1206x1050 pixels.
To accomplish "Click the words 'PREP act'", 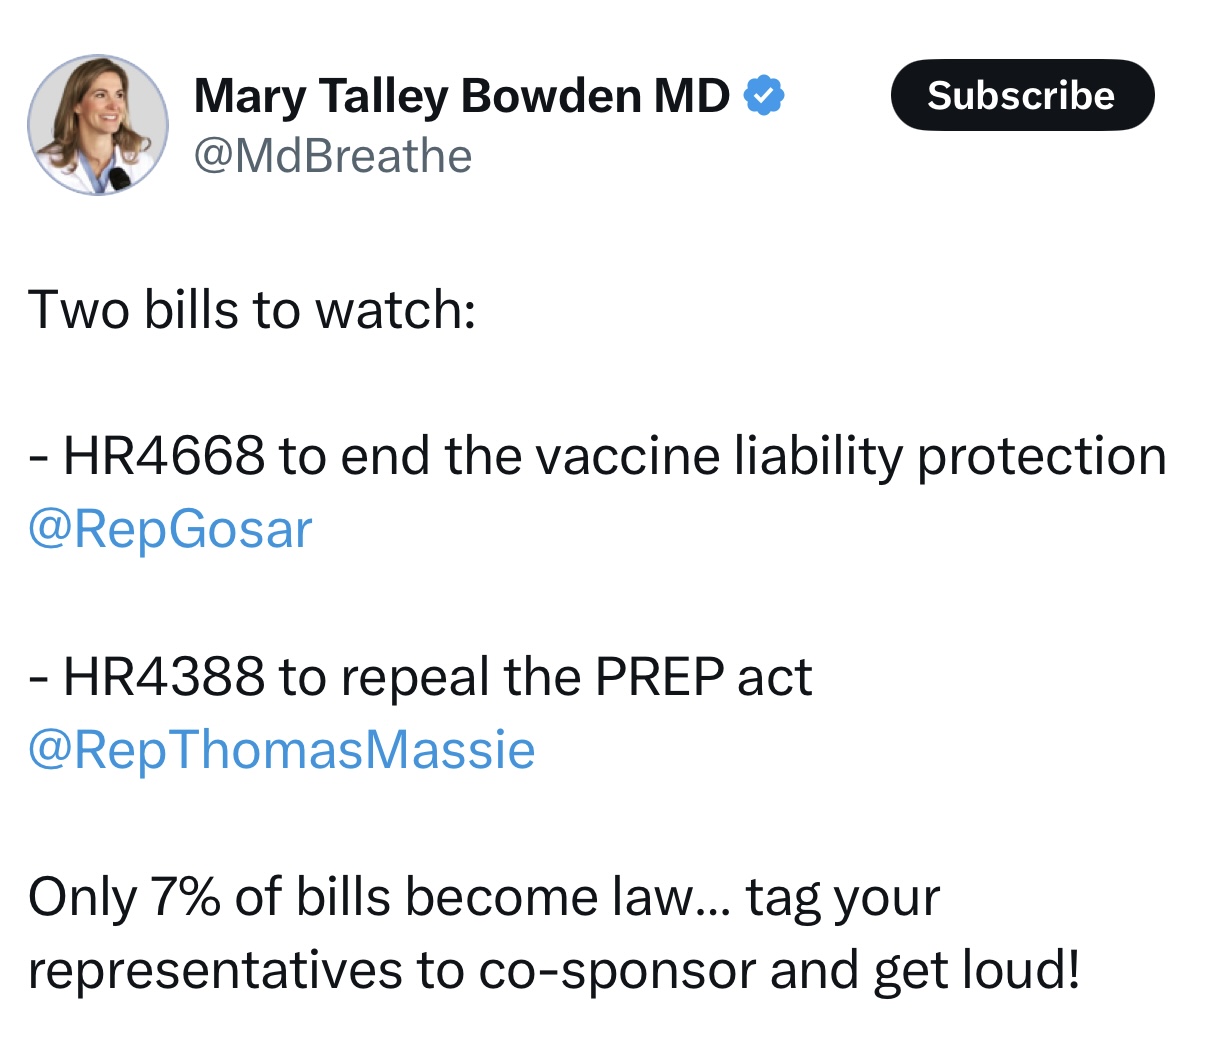I will pos(704,677).
